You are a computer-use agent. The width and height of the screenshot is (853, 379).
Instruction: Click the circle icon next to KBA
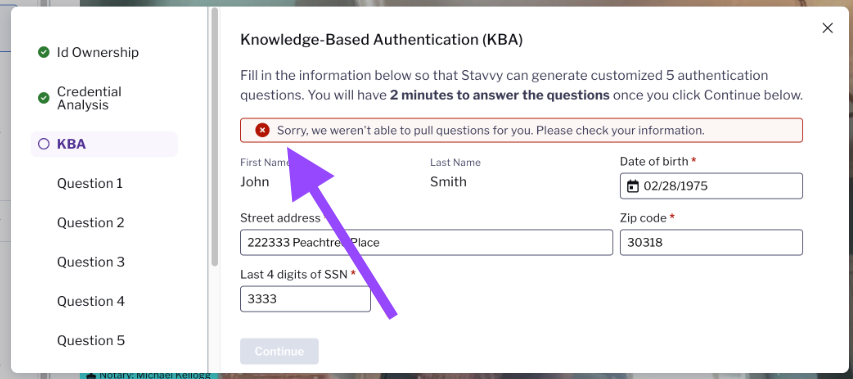click(44, 144)
